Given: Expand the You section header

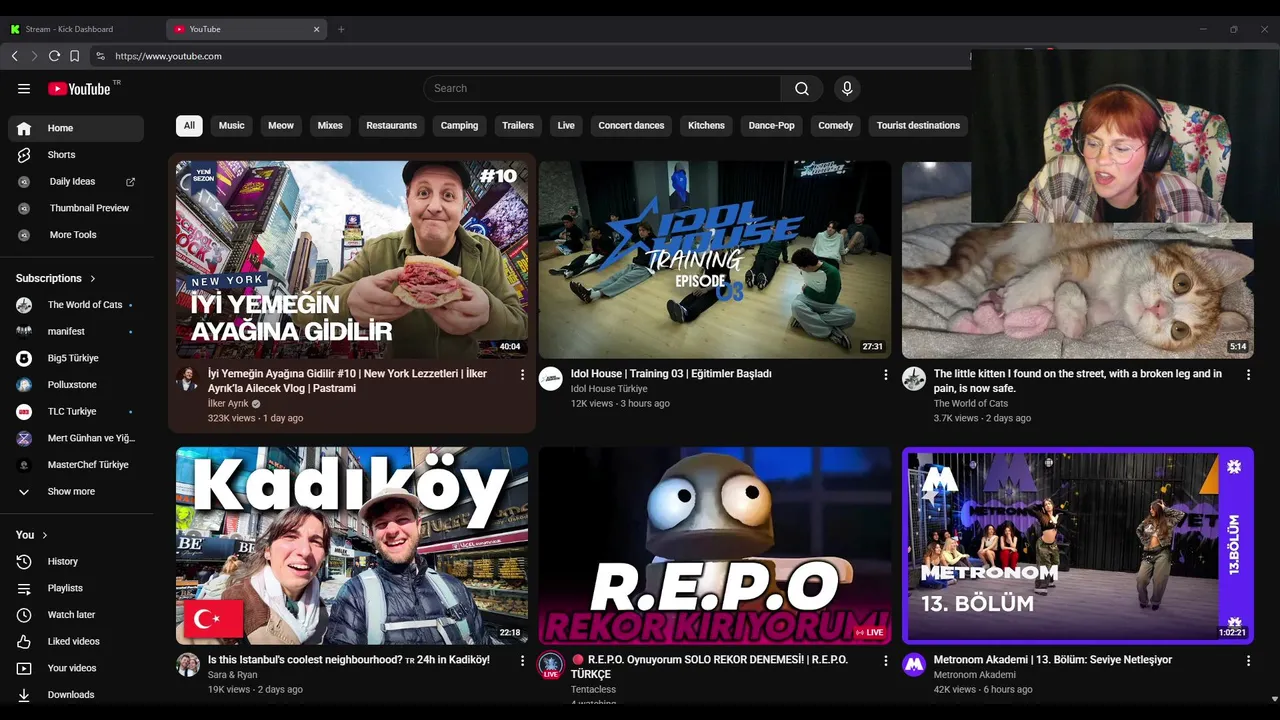Looking at the screenshot, I should coord(32,535).
